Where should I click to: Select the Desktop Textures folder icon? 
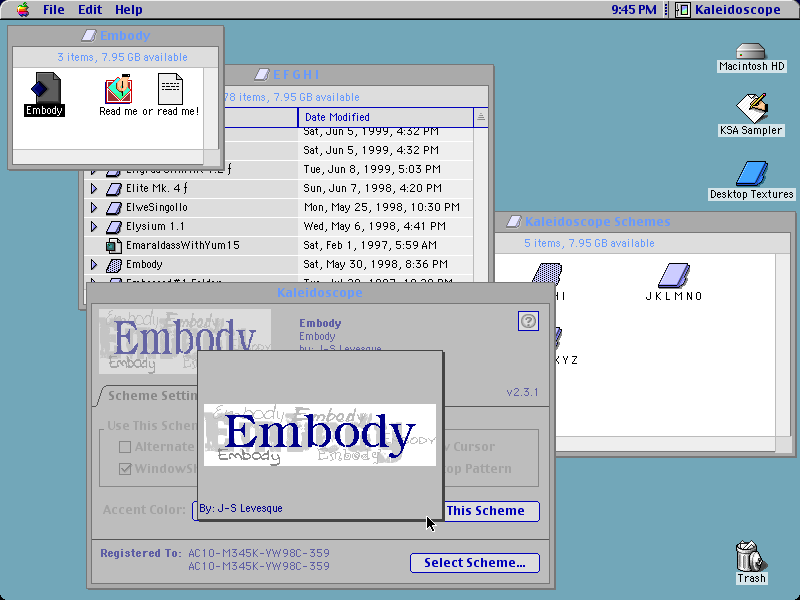(751, 173)
